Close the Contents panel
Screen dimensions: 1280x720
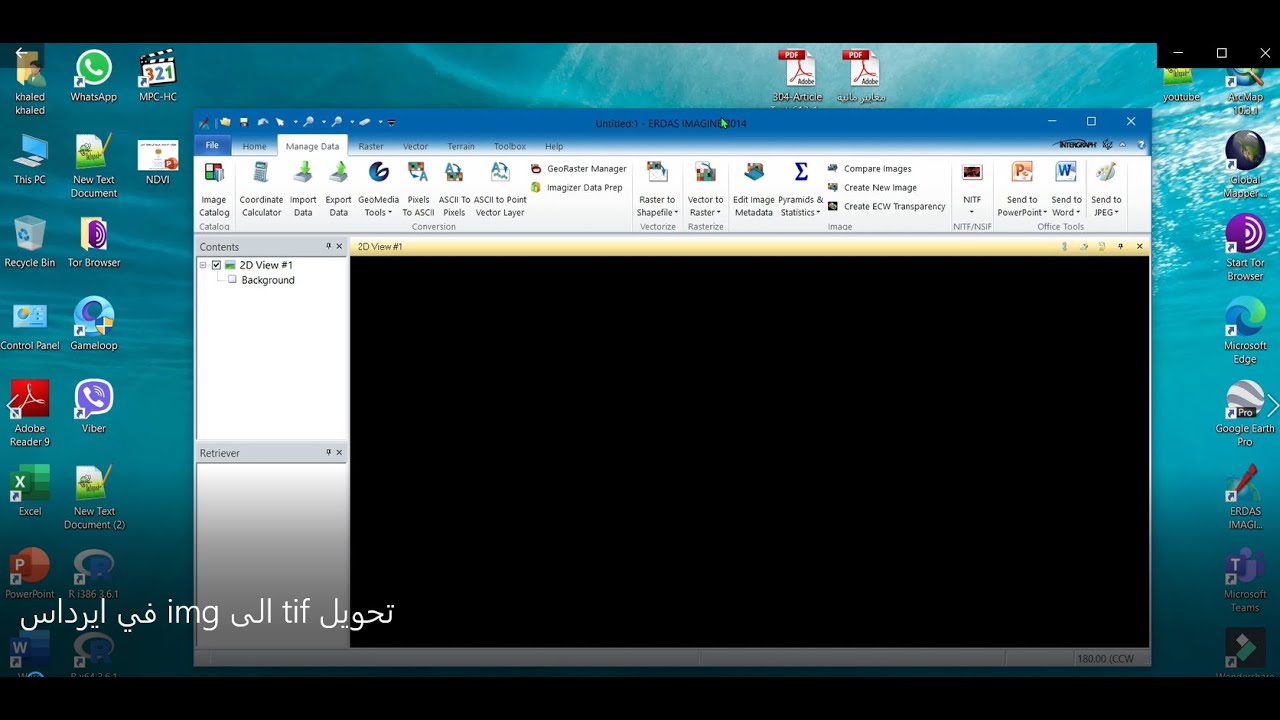[x=339, y=246]
